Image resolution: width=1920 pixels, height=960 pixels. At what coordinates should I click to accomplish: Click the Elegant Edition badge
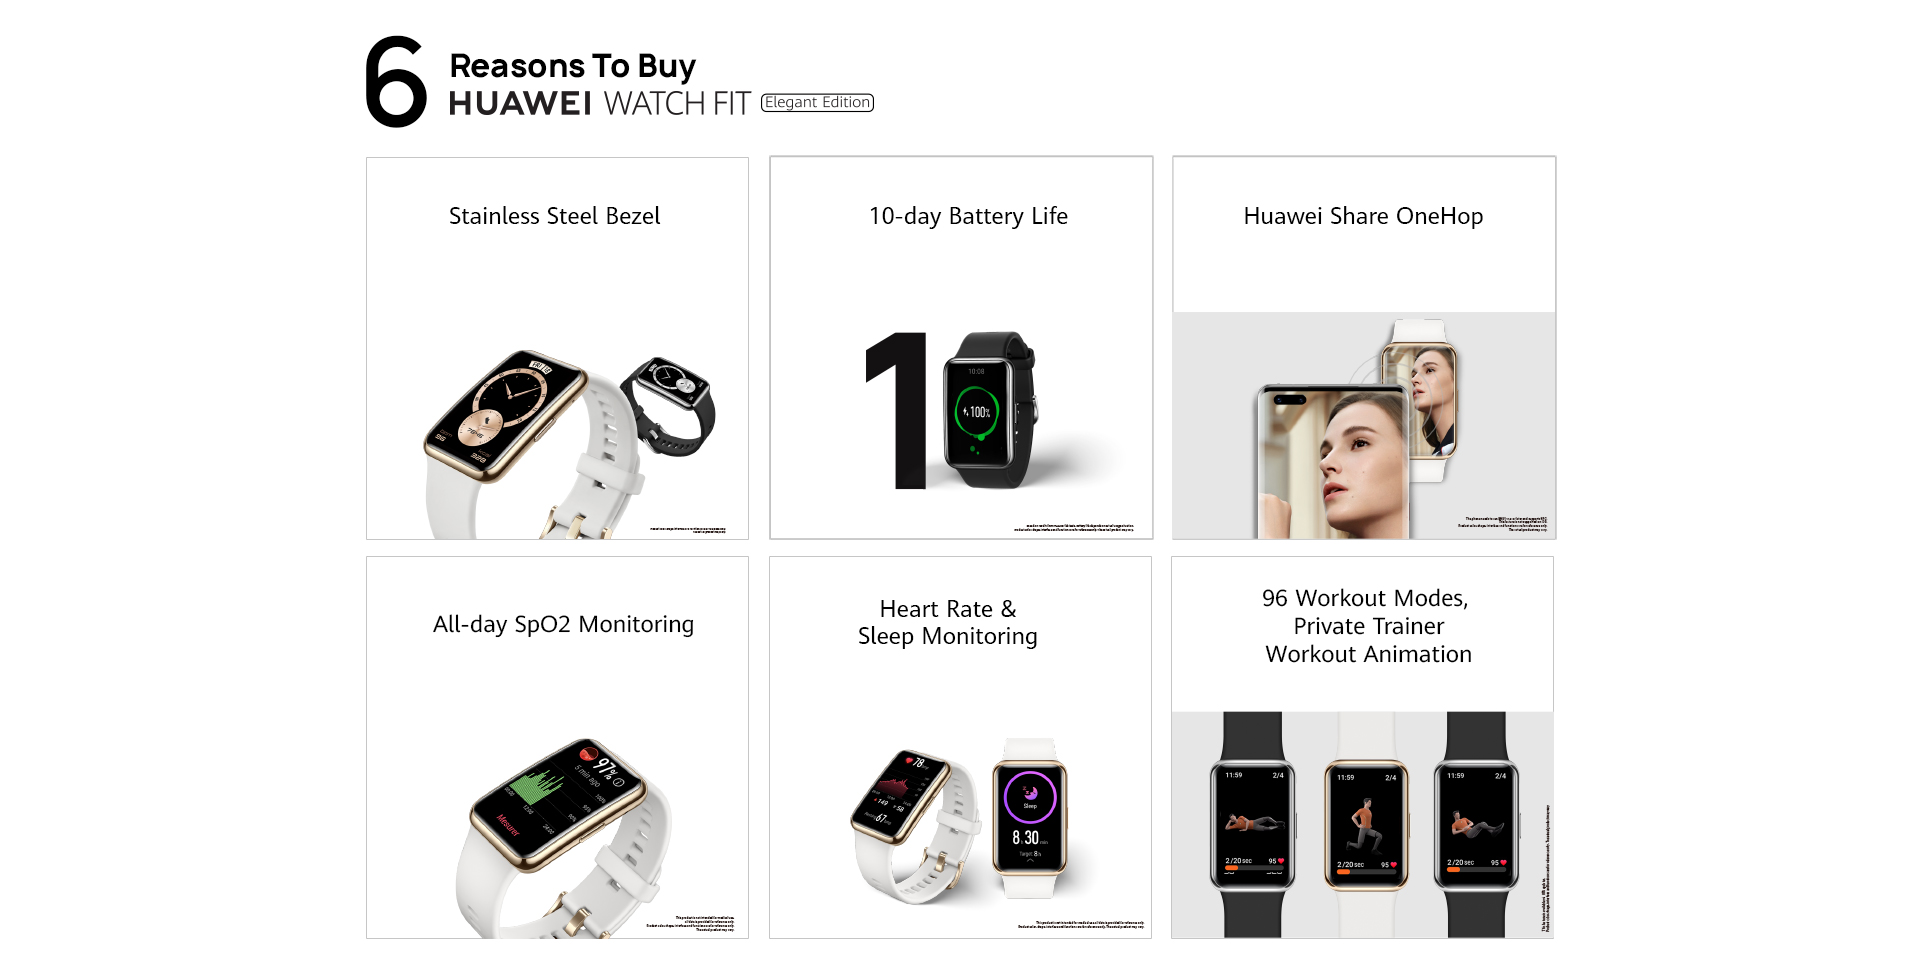point(817,102)
